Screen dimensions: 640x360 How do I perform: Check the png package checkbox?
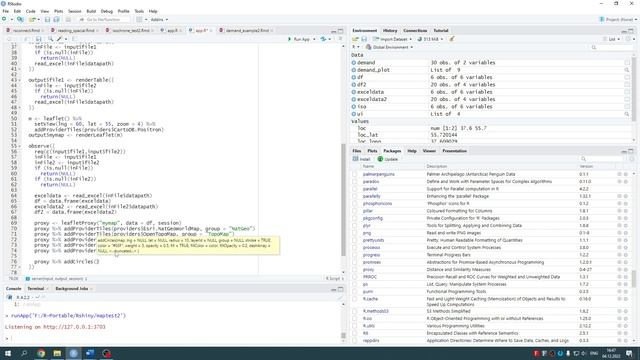click(x=355, y=233)
